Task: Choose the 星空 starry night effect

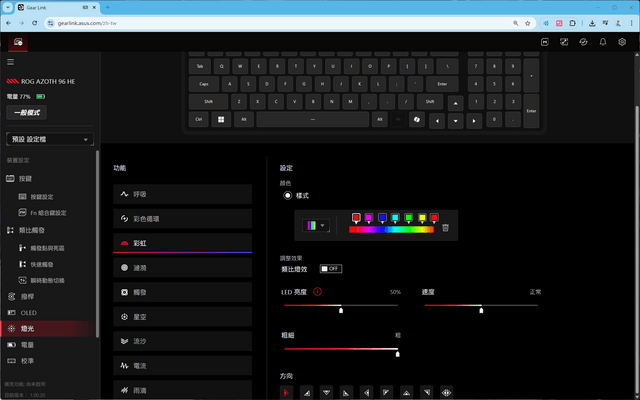Action: (x=182, y=317)
